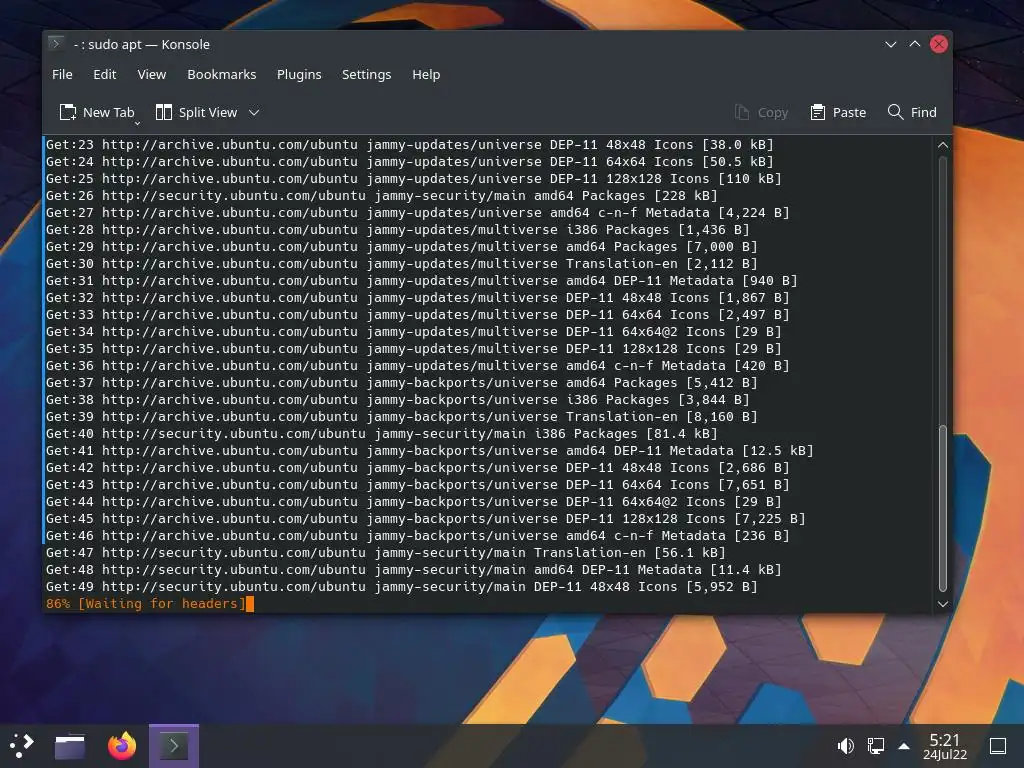The image size is (1024, 768).
Task: Open the Help menu
Action: (x=426, y=74)
